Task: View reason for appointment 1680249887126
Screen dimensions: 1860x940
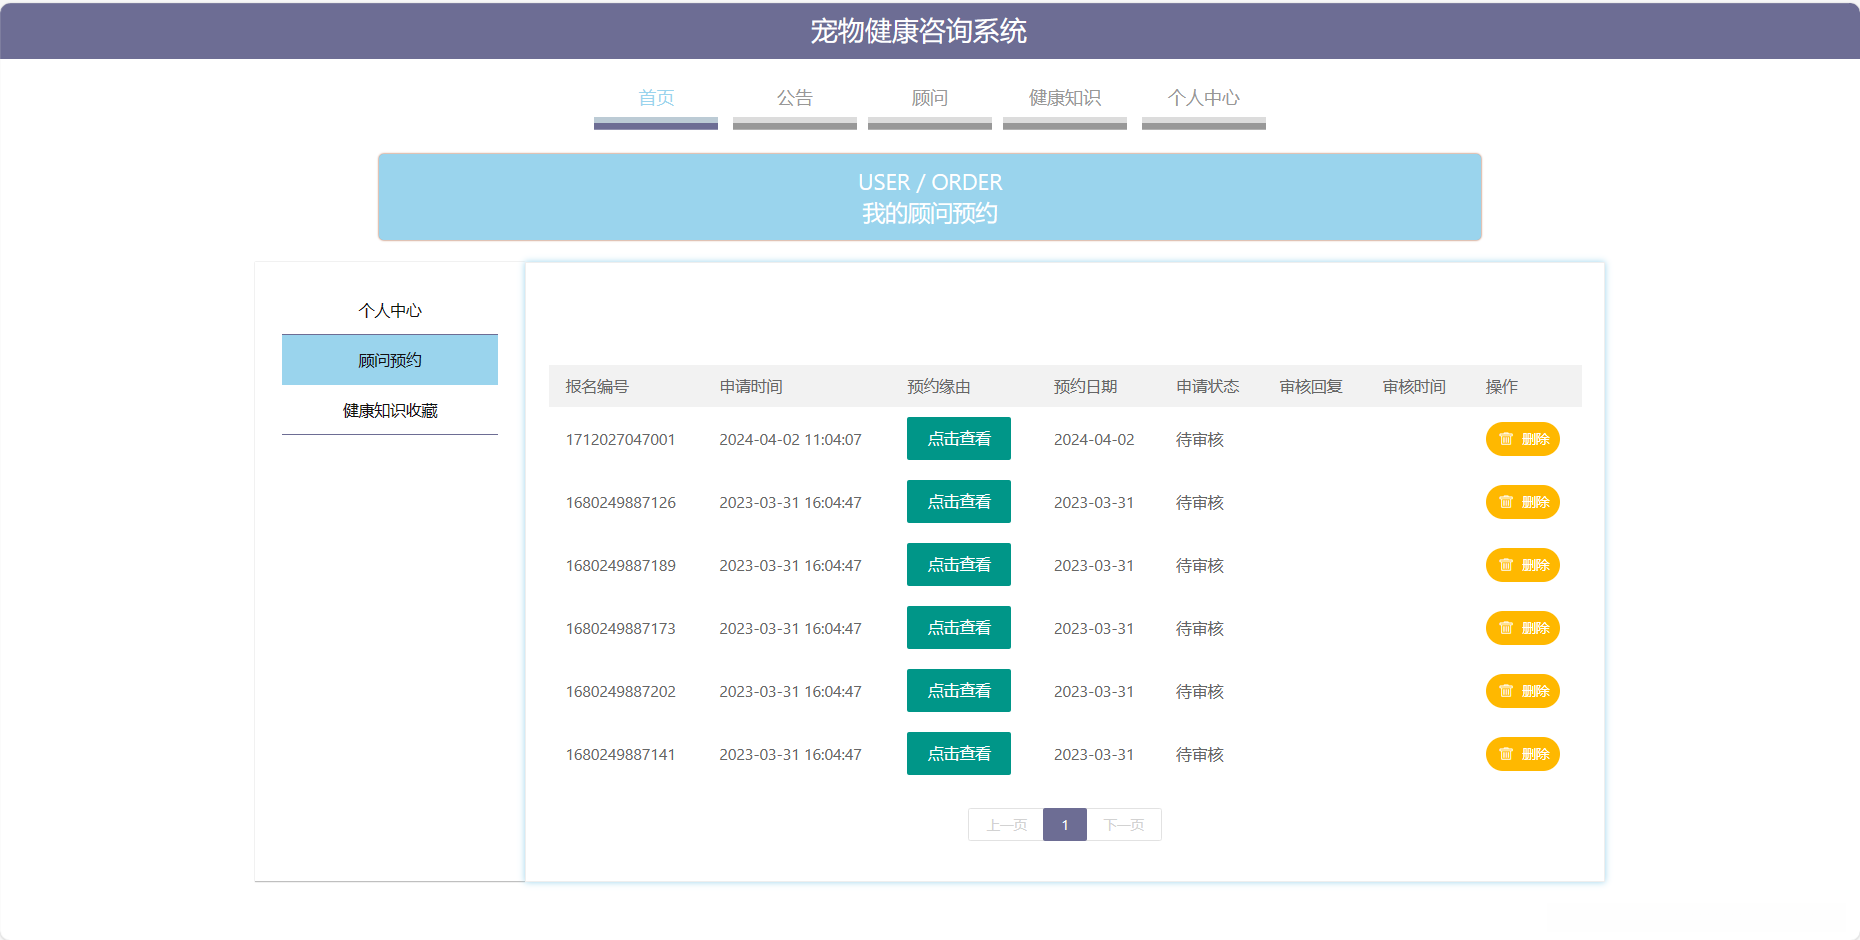Action: [959, 502]
